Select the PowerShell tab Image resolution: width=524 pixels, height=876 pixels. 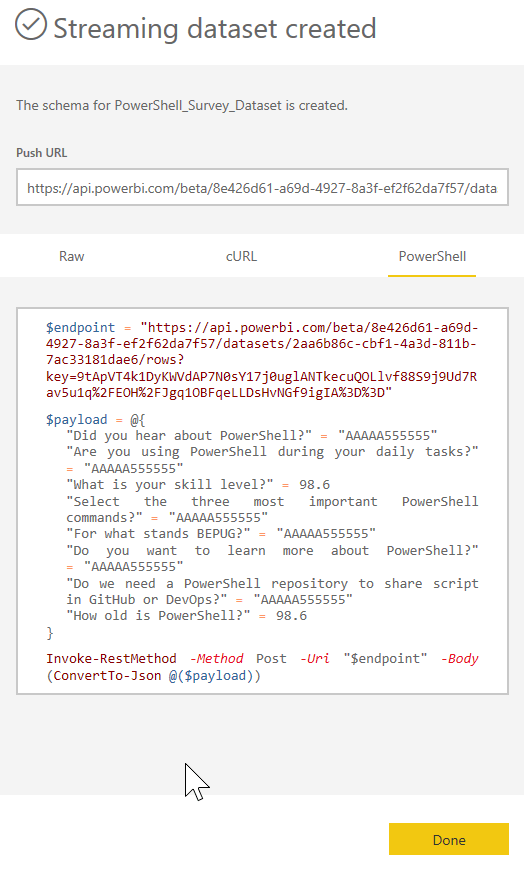[432, 256]
